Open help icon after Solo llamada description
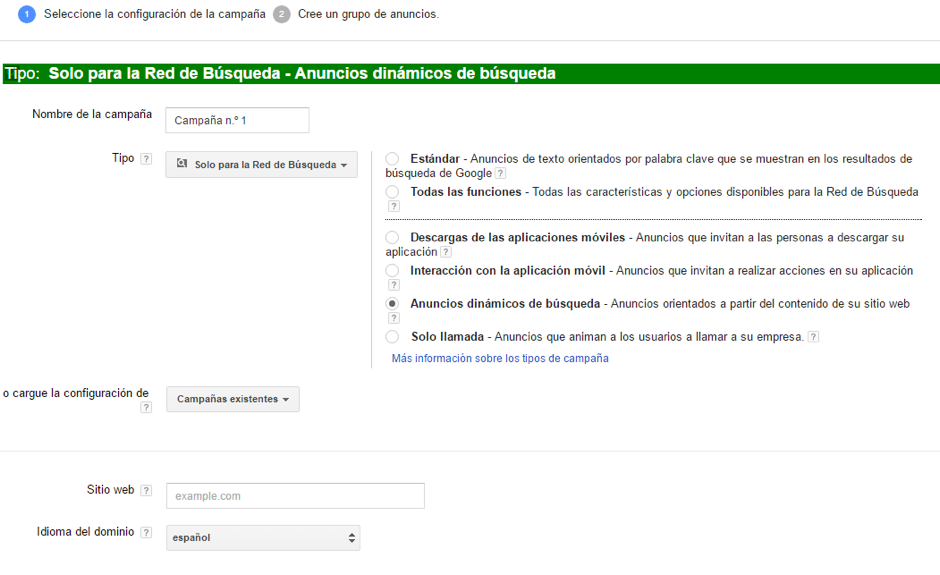940x575 pixels. [813, 337]
